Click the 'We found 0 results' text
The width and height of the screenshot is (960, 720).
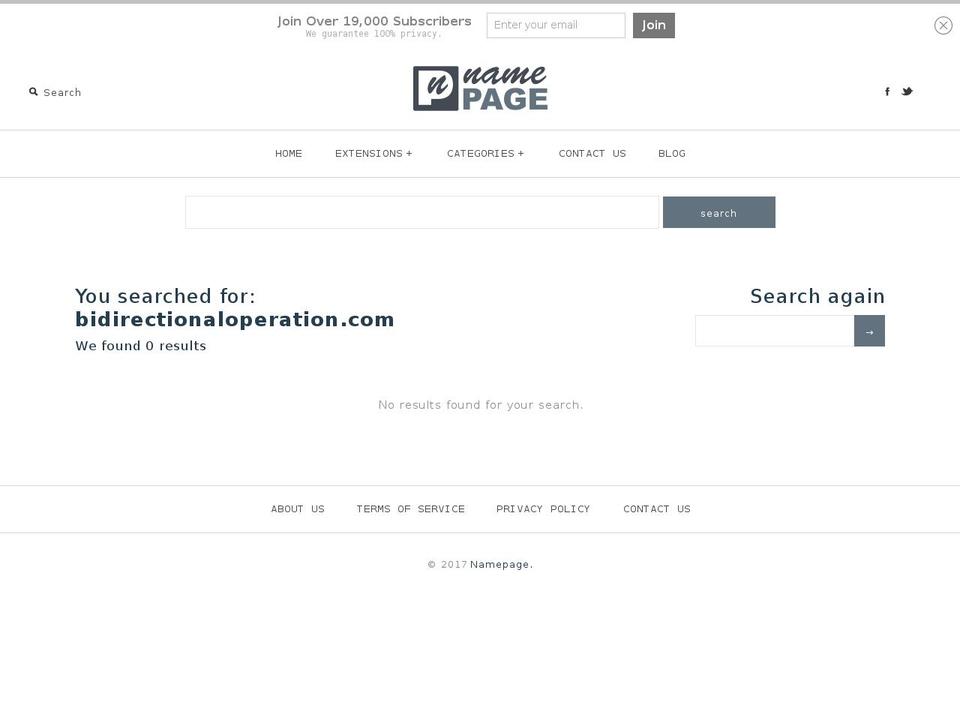141,346
